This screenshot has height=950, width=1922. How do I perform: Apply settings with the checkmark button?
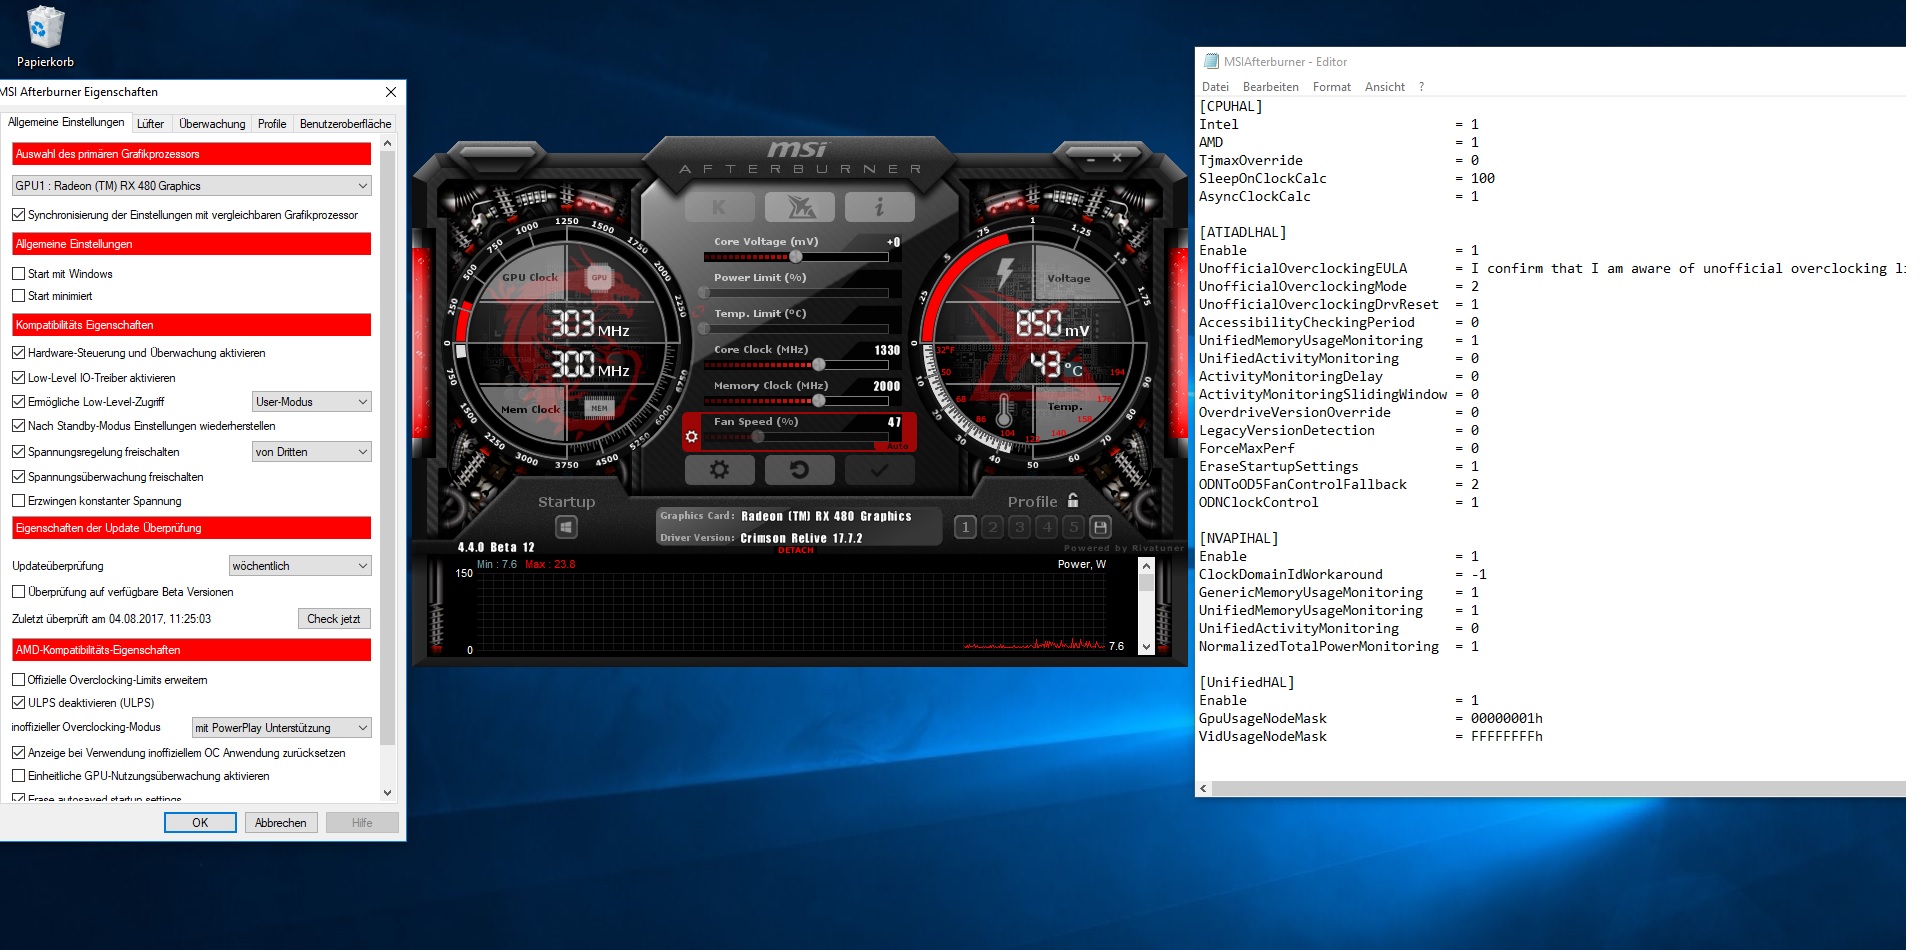(879, 469)
